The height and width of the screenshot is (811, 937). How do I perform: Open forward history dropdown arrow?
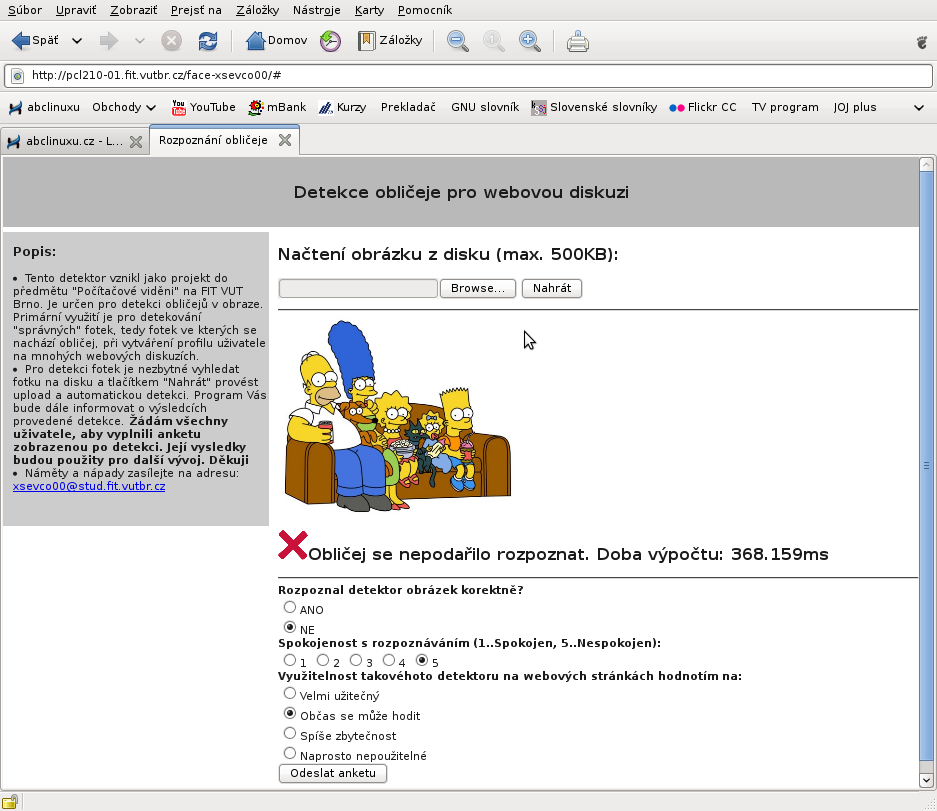click(x=140, y=41)
